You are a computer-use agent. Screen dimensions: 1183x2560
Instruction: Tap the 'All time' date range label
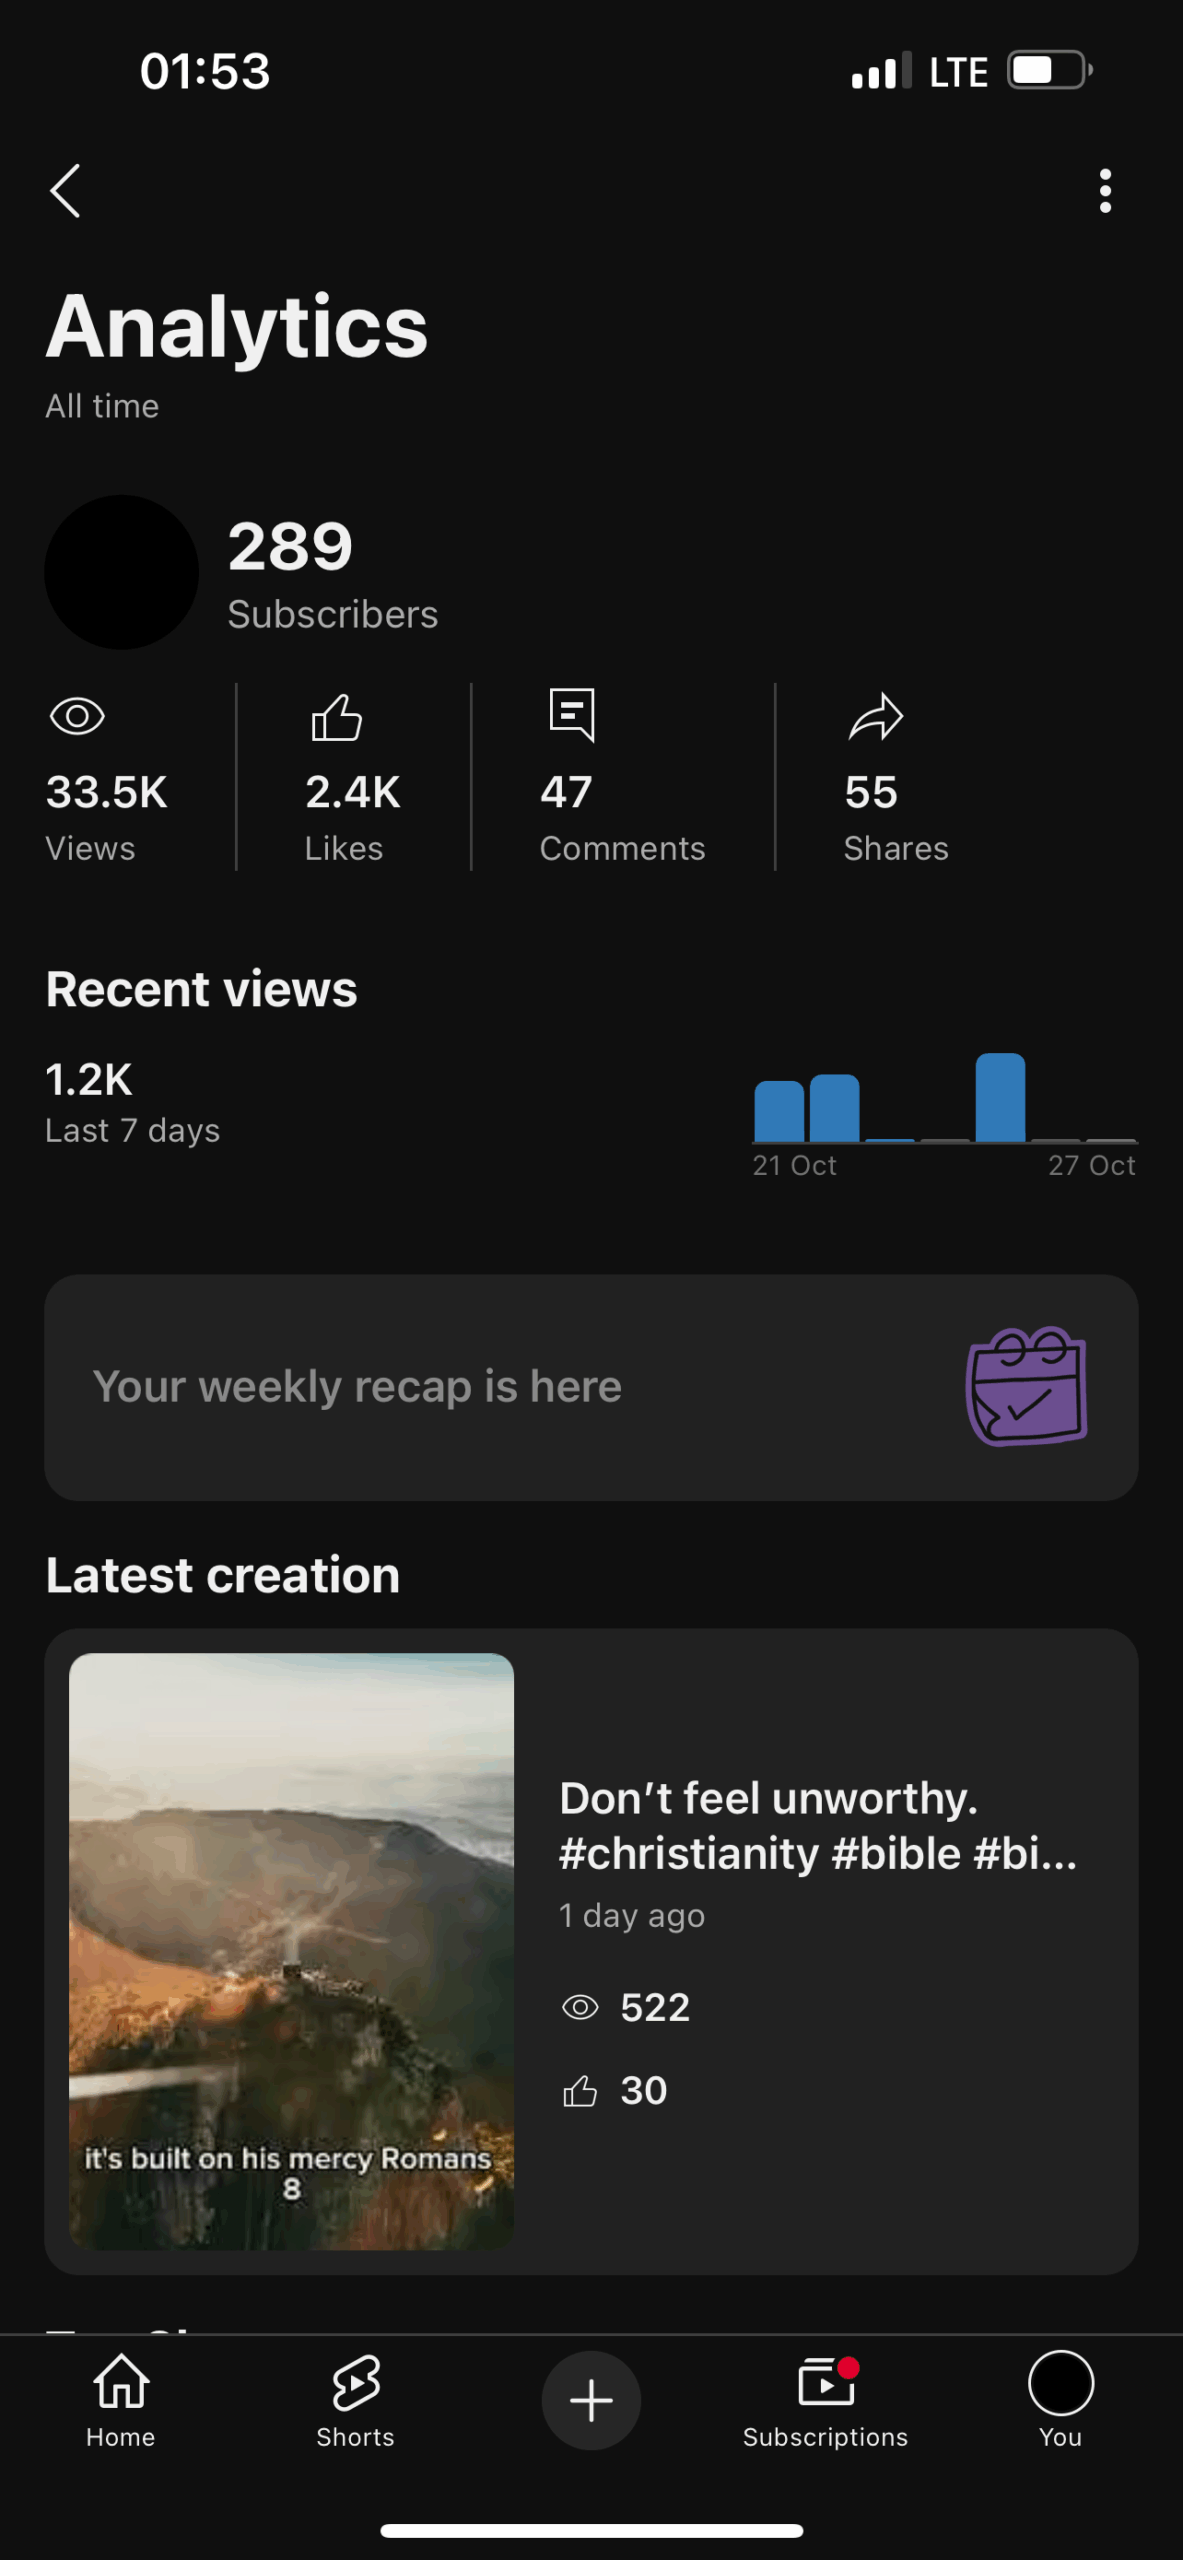[102, 406]
